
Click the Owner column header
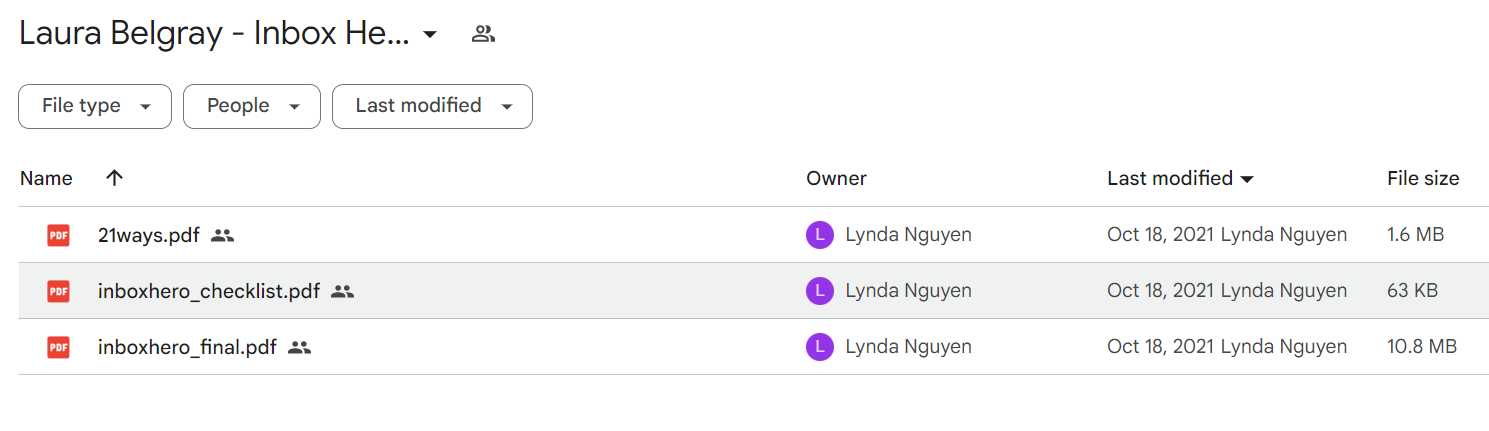point(836,179)
